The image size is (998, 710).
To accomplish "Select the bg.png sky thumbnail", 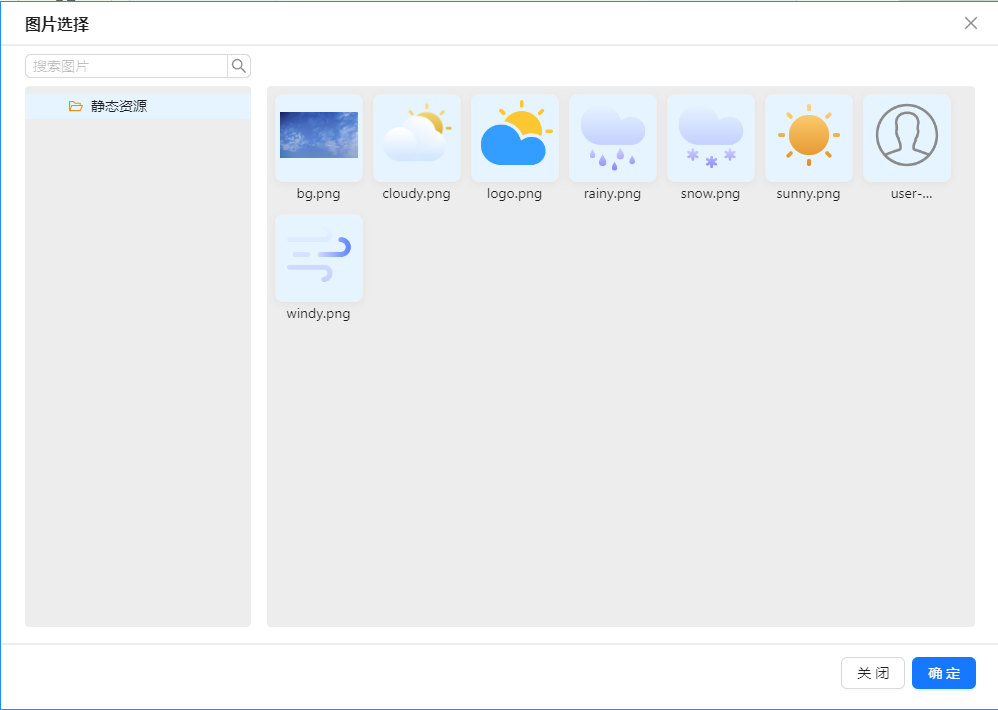I will pos(319,137).
